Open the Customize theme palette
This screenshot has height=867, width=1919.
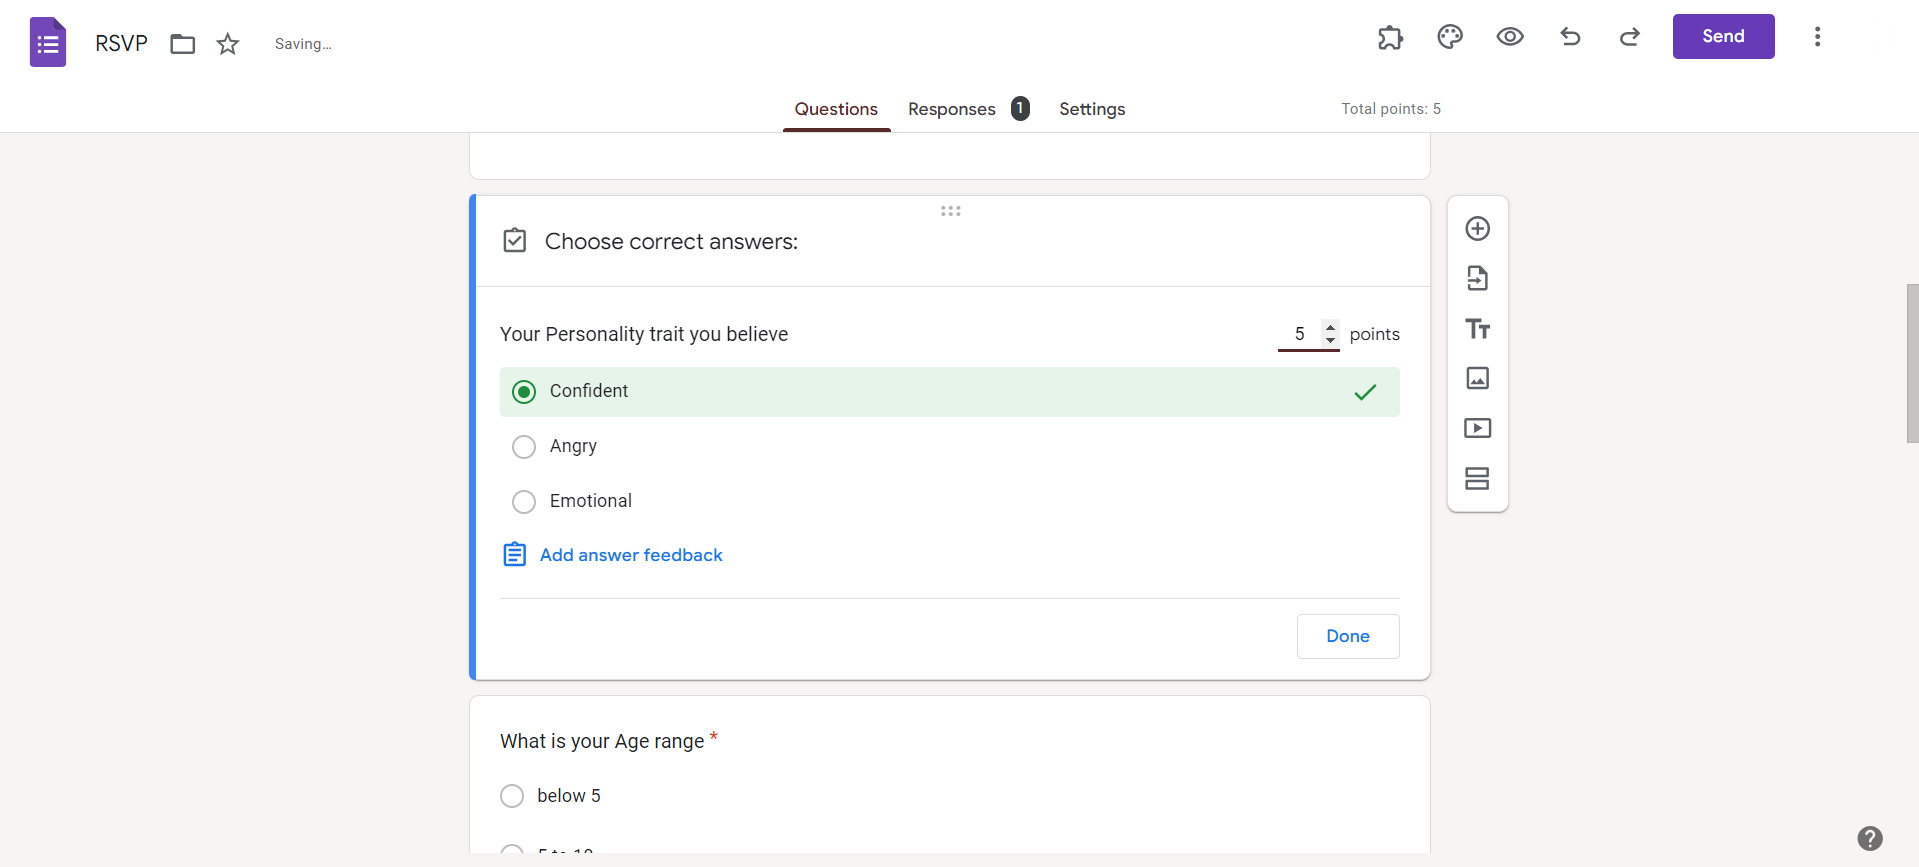point(1450,37)
